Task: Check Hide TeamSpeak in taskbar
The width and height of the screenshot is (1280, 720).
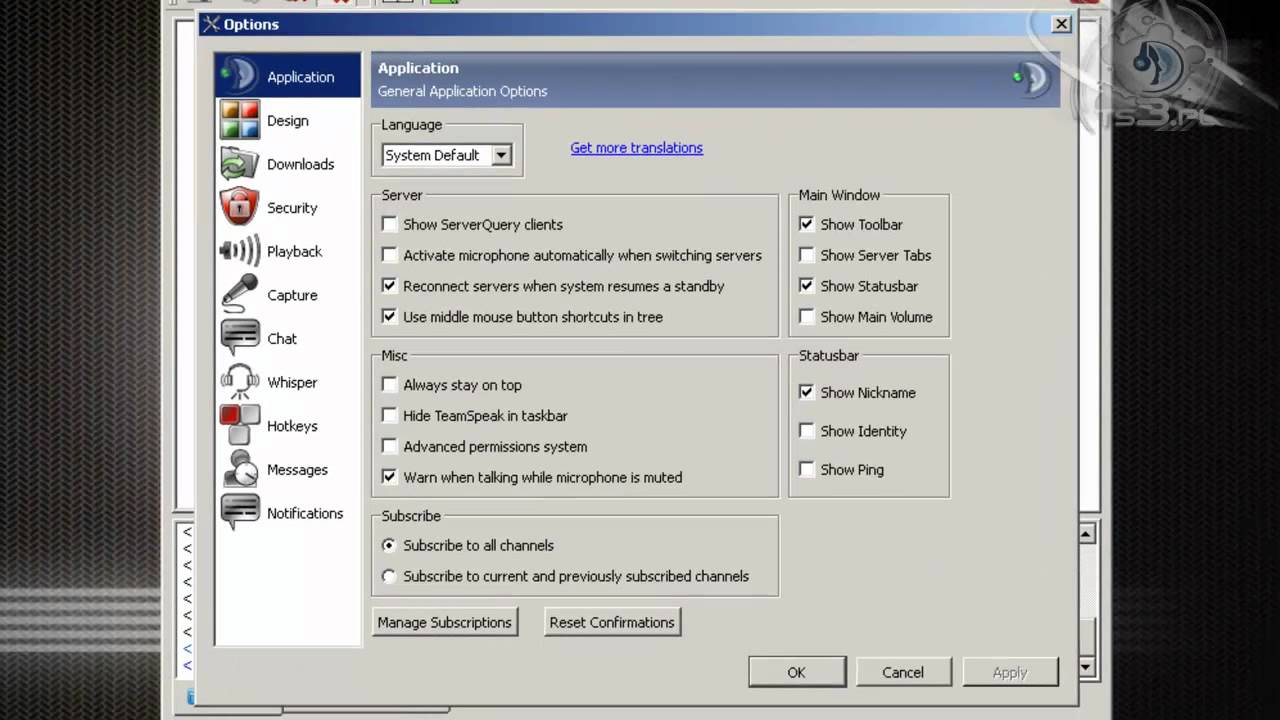Action: pyautogui.click(x=390, y=416)
